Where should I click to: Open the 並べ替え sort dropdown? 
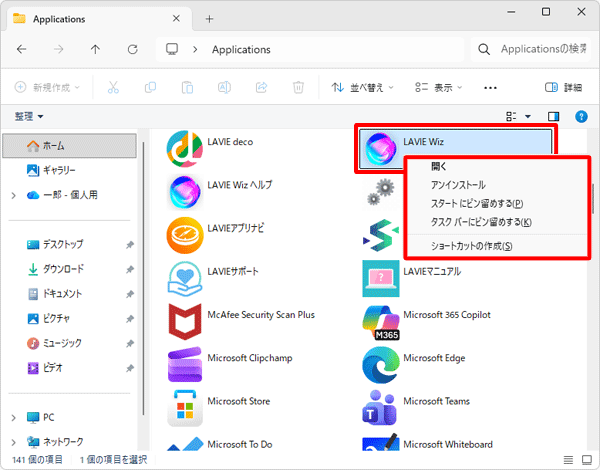click(x=362, y=88)
